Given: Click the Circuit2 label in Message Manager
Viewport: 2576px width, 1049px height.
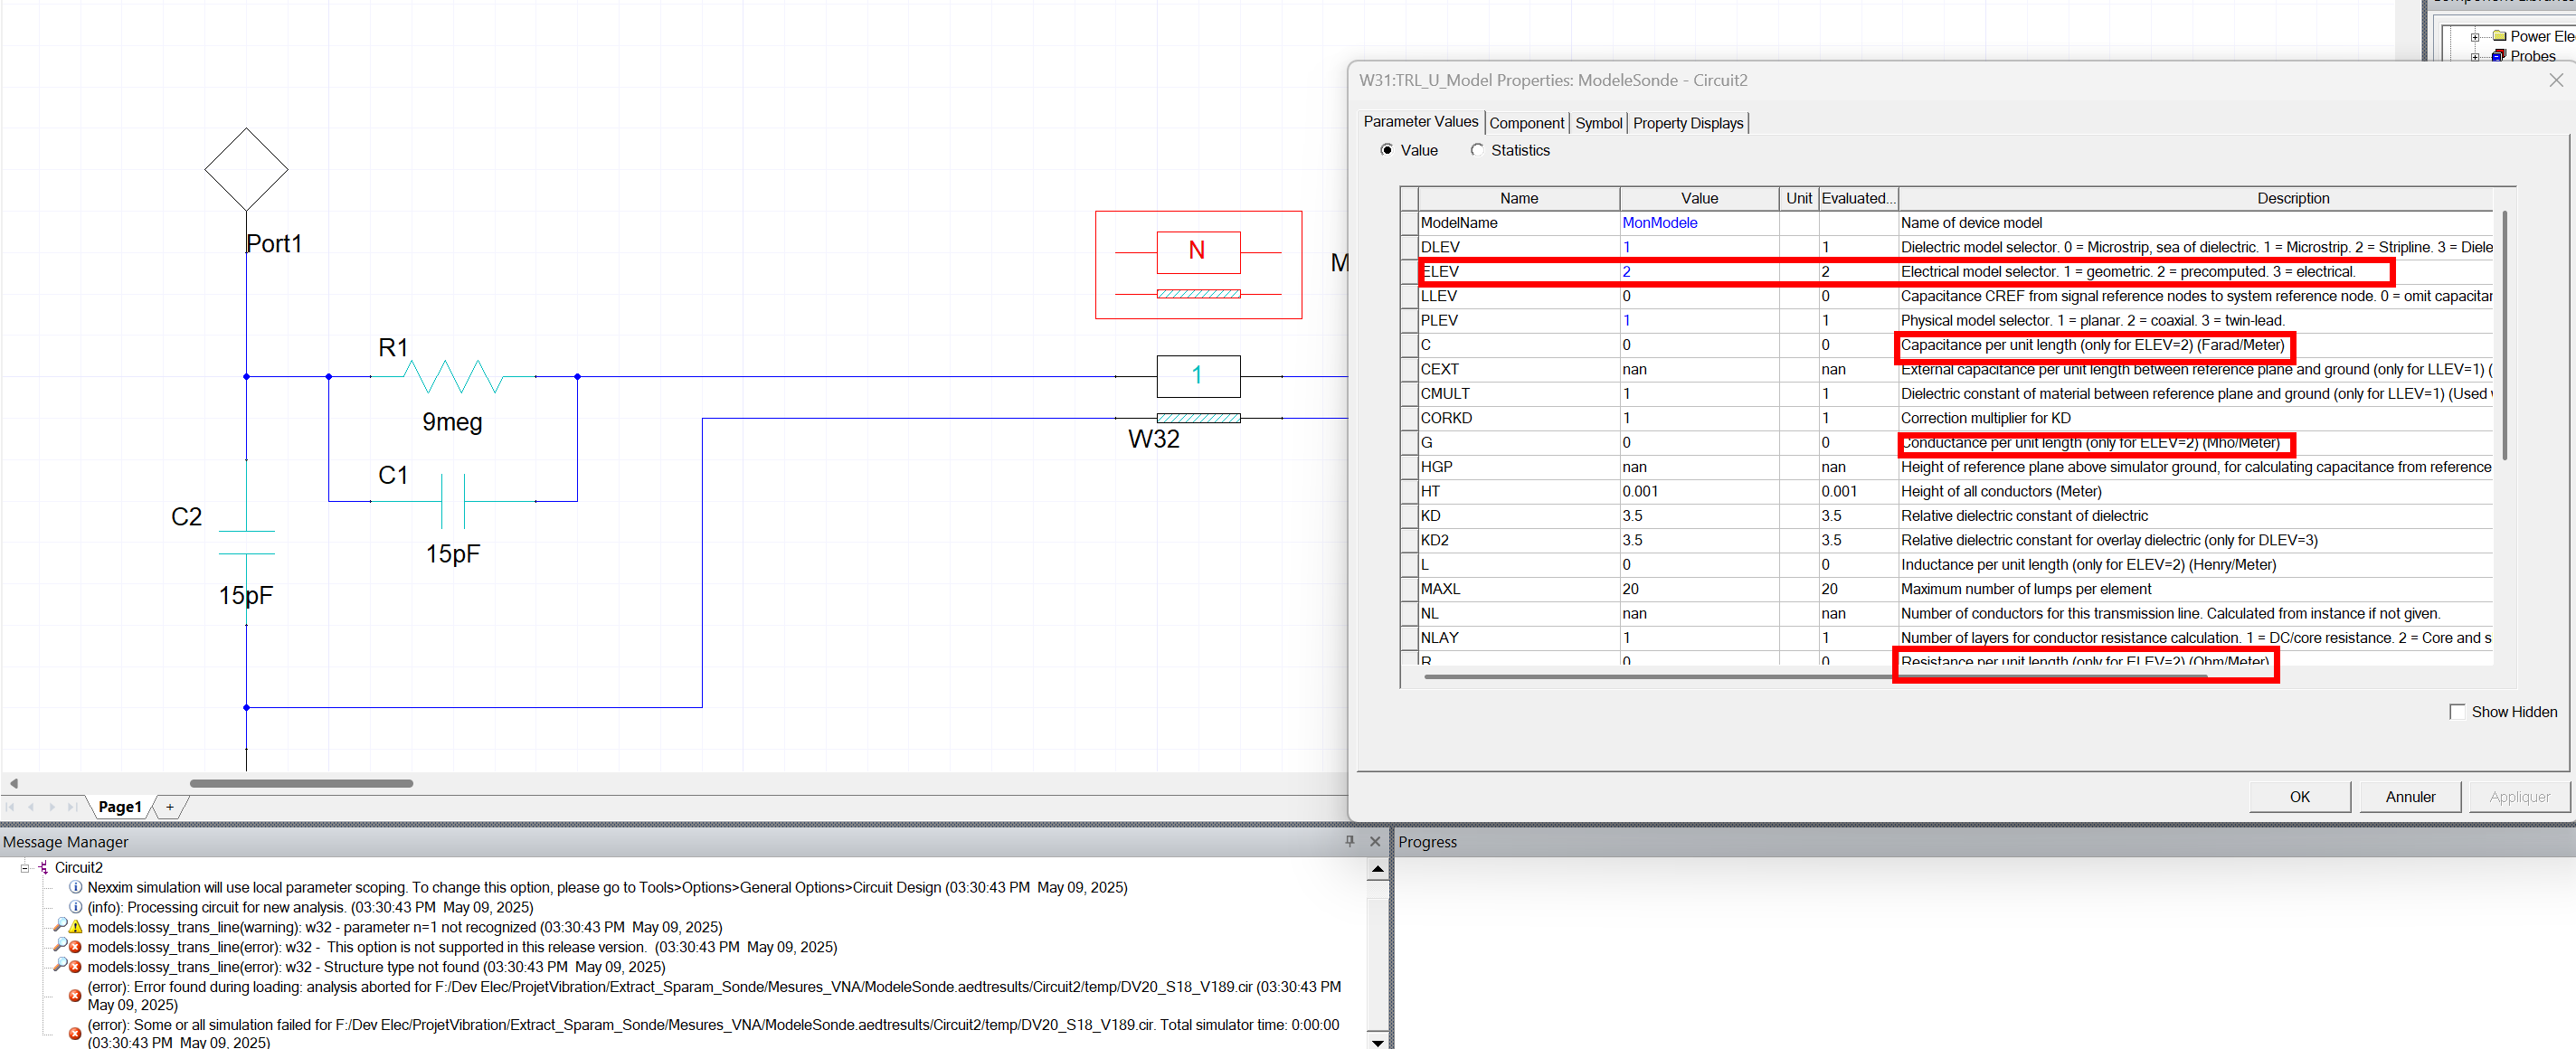Looking at the screenshot, I should [78, 867].
